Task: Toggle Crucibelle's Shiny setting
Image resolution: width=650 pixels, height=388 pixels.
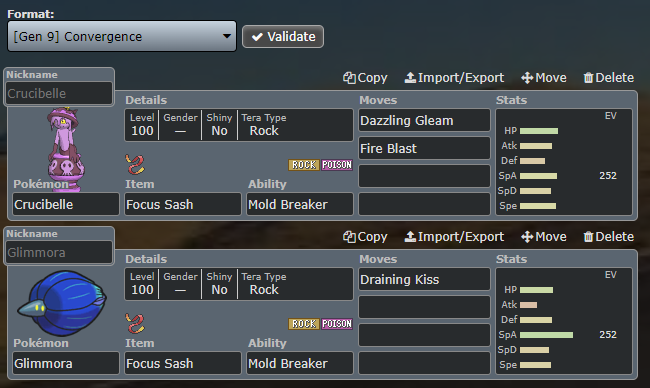Action: (x=219, y=125)
